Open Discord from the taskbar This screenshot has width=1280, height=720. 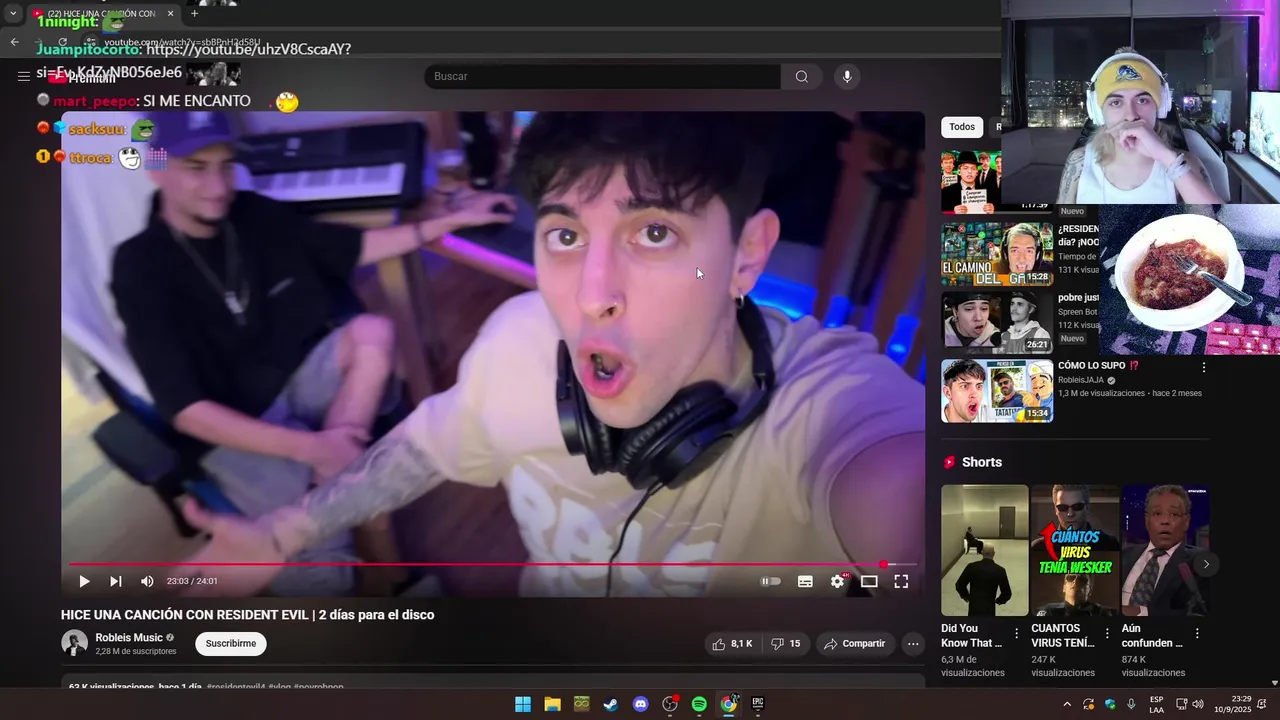coord(640,704)
